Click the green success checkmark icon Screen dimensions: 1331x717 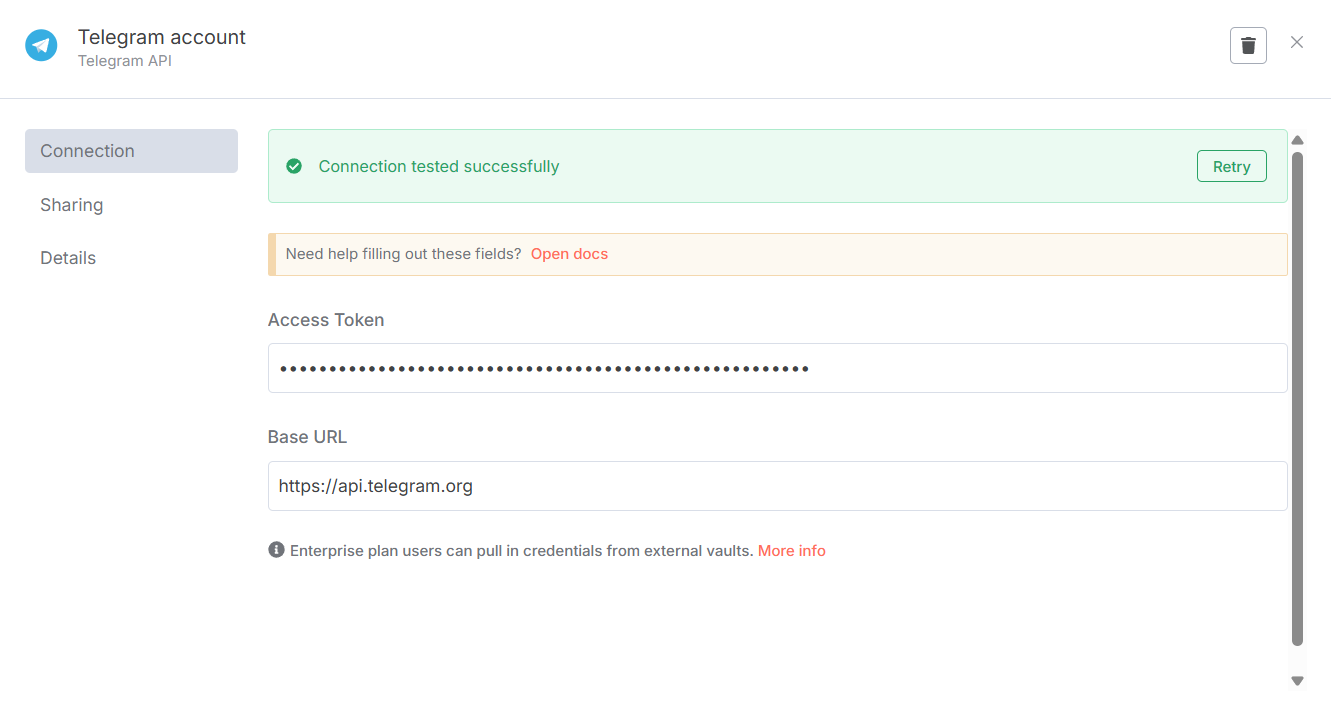[x=294, y=166]
